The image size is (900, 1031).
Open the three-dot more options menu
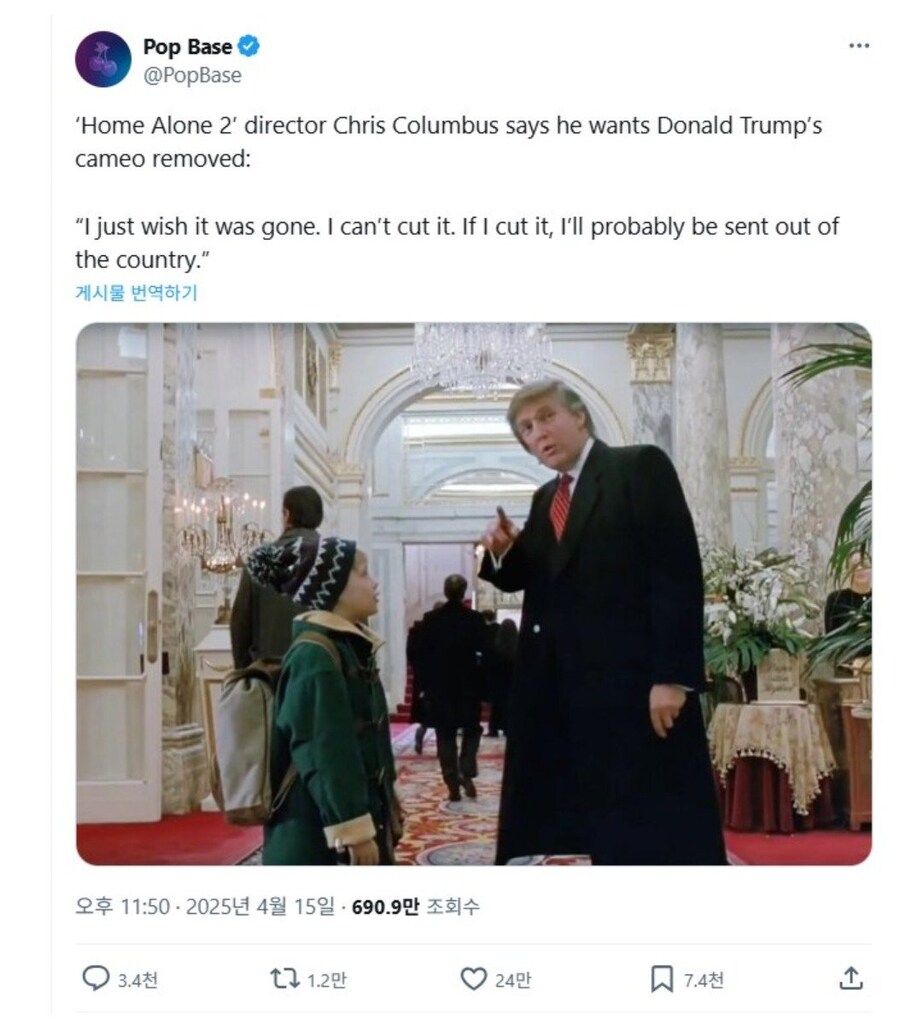coord(859,45)
